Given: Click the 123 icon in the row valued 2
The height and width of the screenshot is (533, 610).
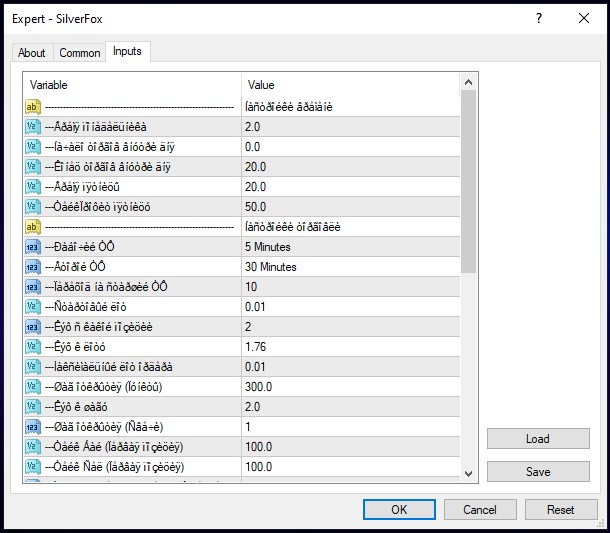Looking at the screenshot, I should coord(33,327).
